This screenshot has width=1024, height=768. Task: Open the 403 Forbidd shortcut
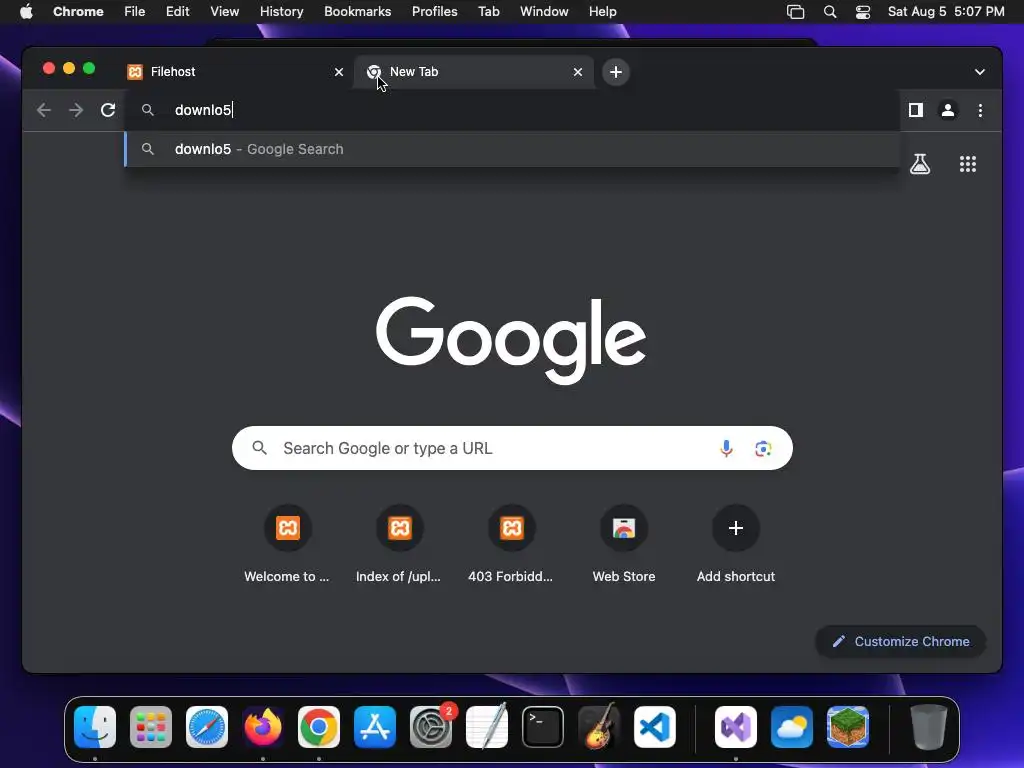tap(511, 544)
